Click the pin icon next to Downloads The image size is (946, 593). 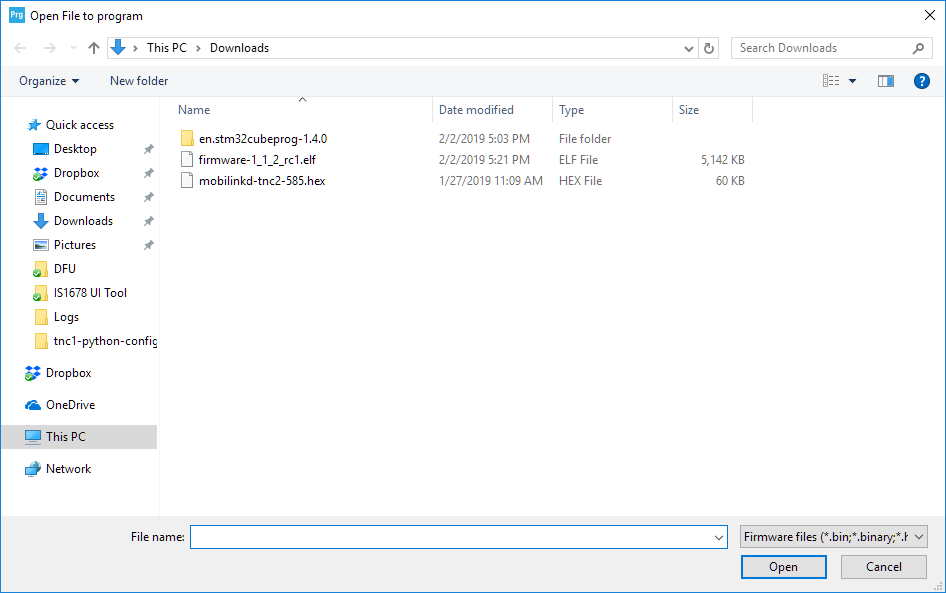click(x=148, y=221)
